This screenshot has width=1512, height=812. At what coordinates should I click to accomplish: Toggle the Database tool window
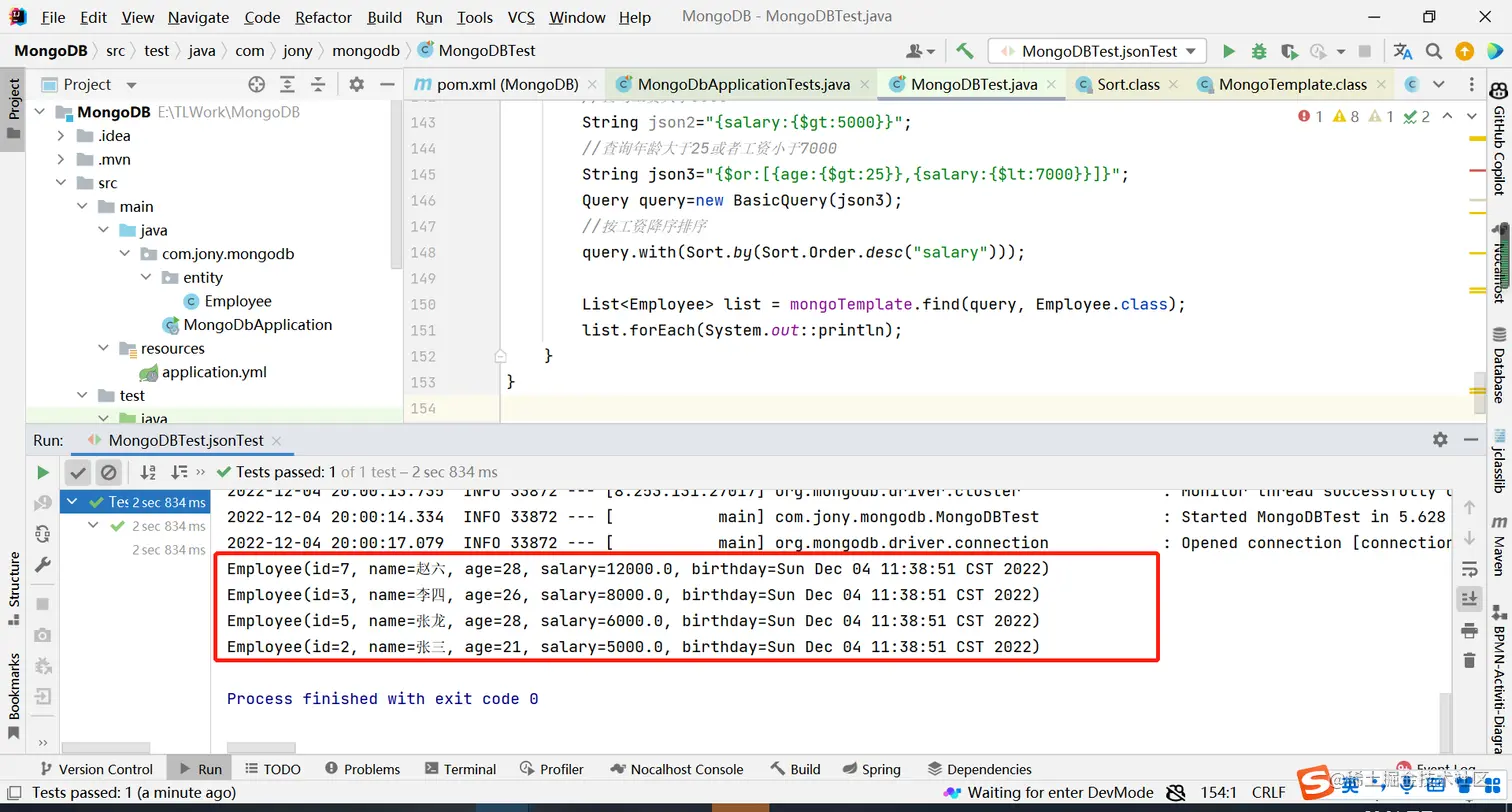pos(1499,366)
